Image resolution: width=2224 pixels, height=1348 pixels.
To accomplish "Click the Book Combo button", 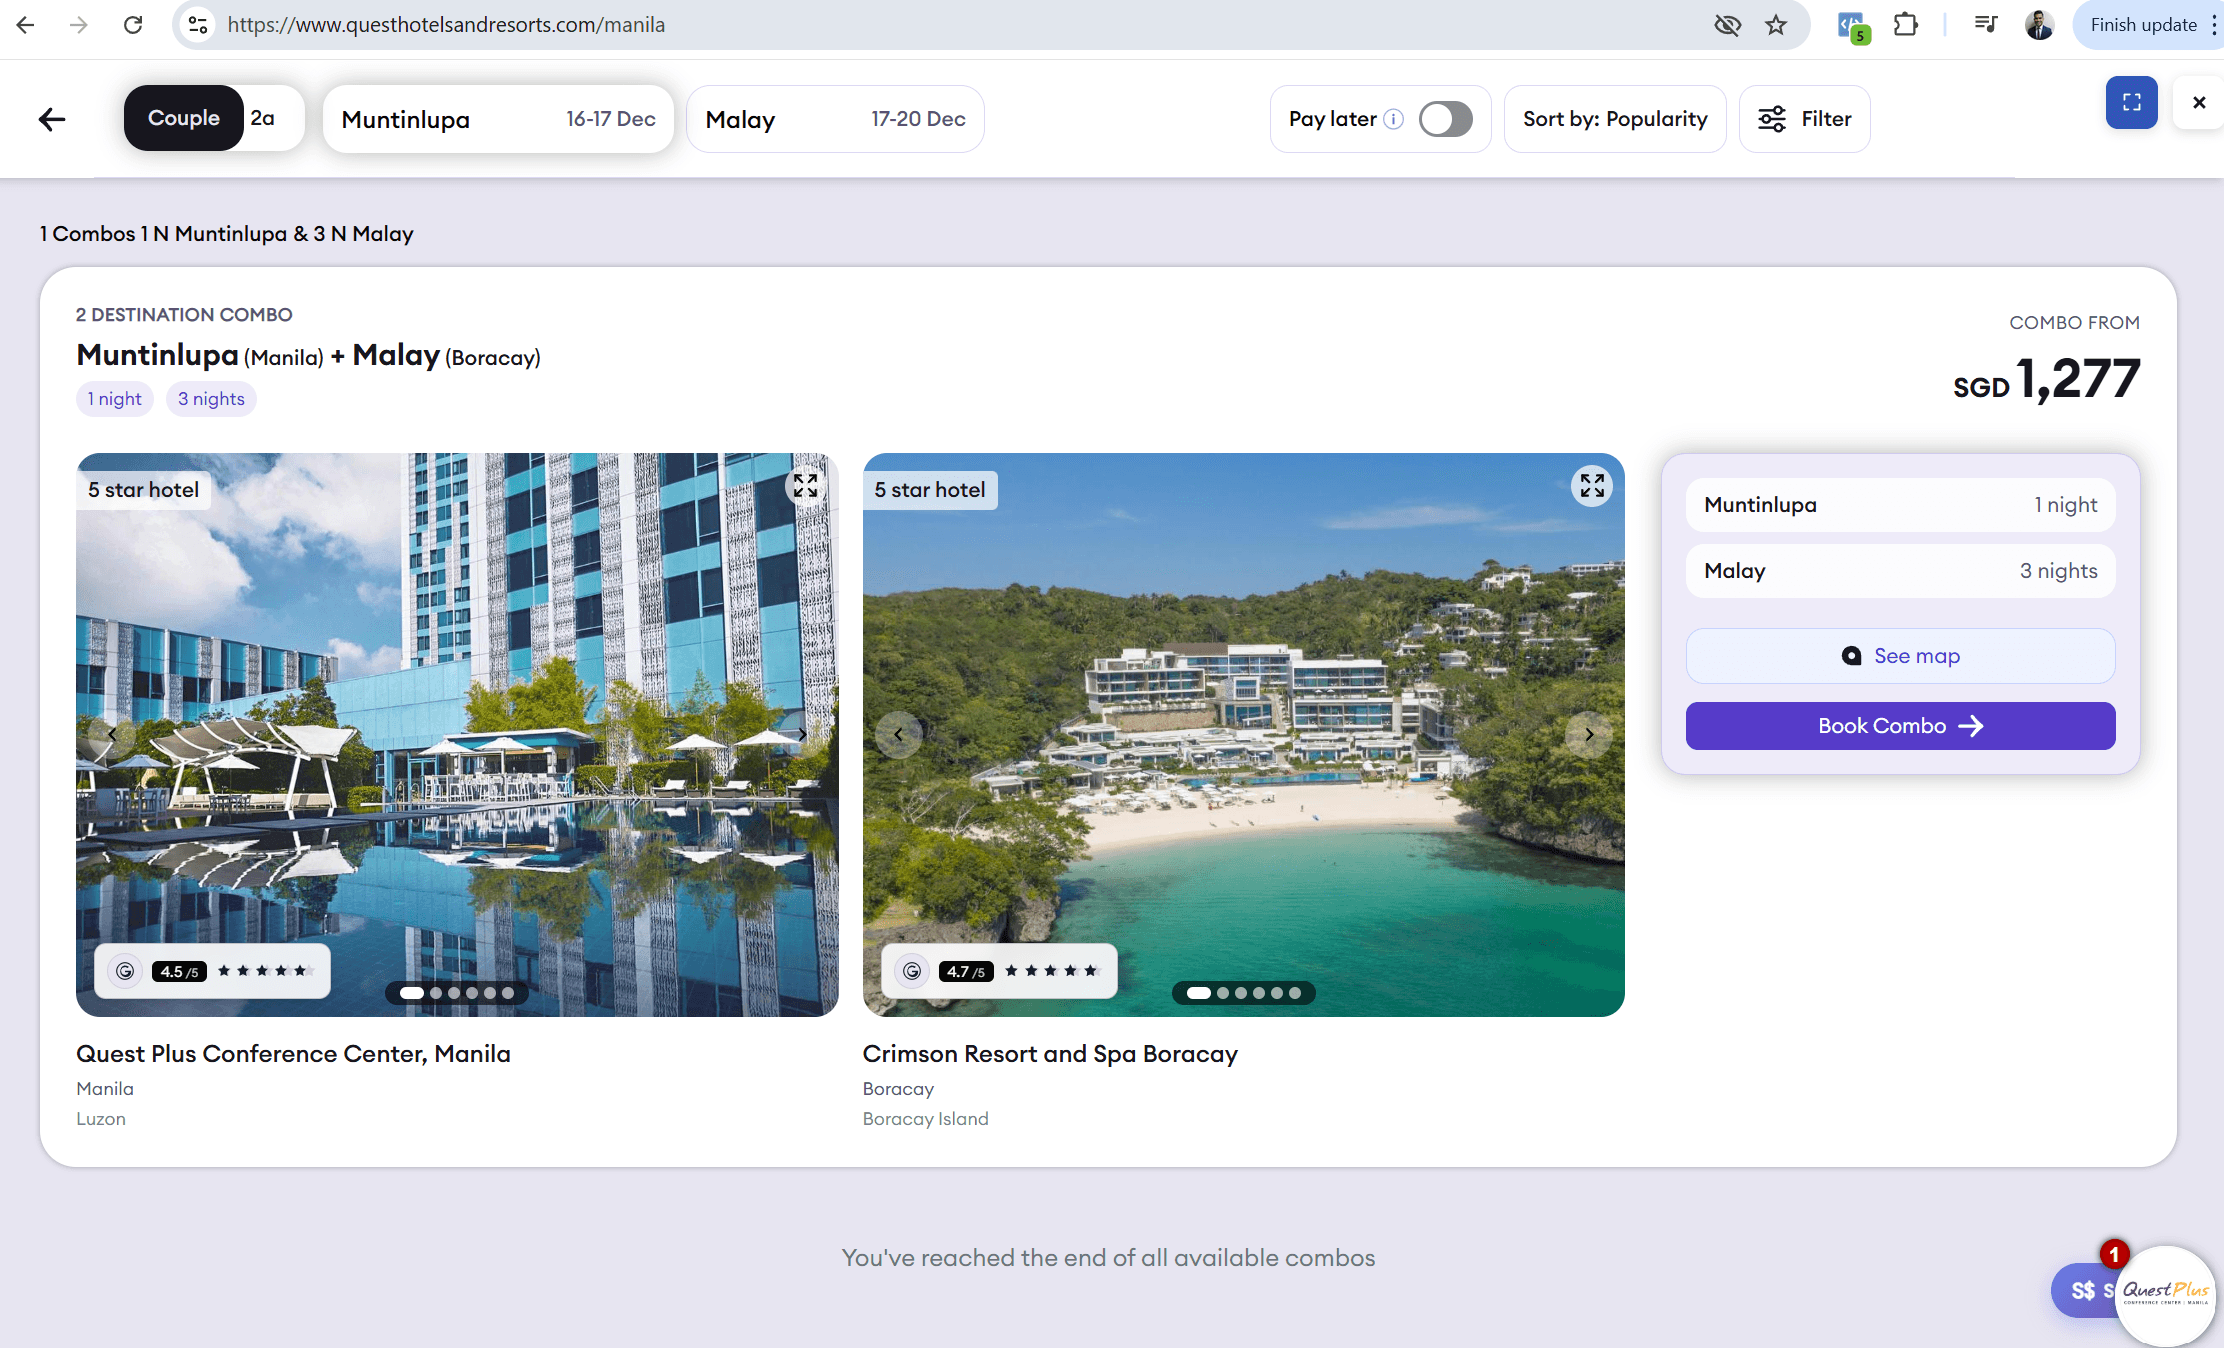I will tap(1899, 726).
